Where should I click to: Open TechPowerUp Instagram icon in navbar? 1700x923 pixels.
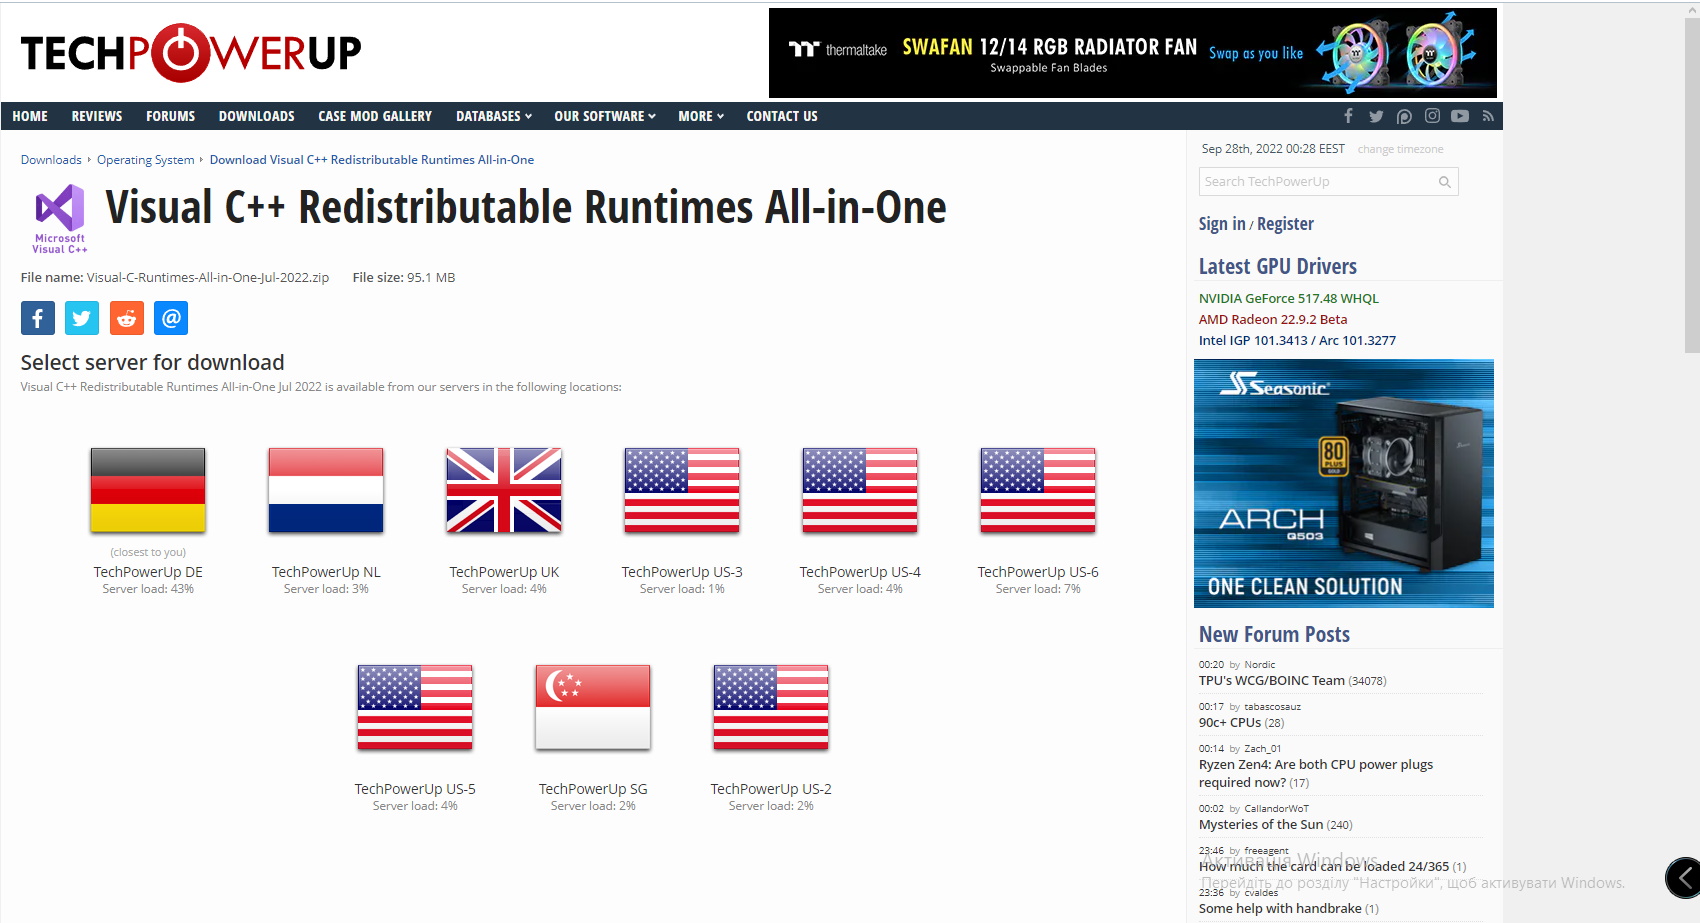pos(1432,116)
